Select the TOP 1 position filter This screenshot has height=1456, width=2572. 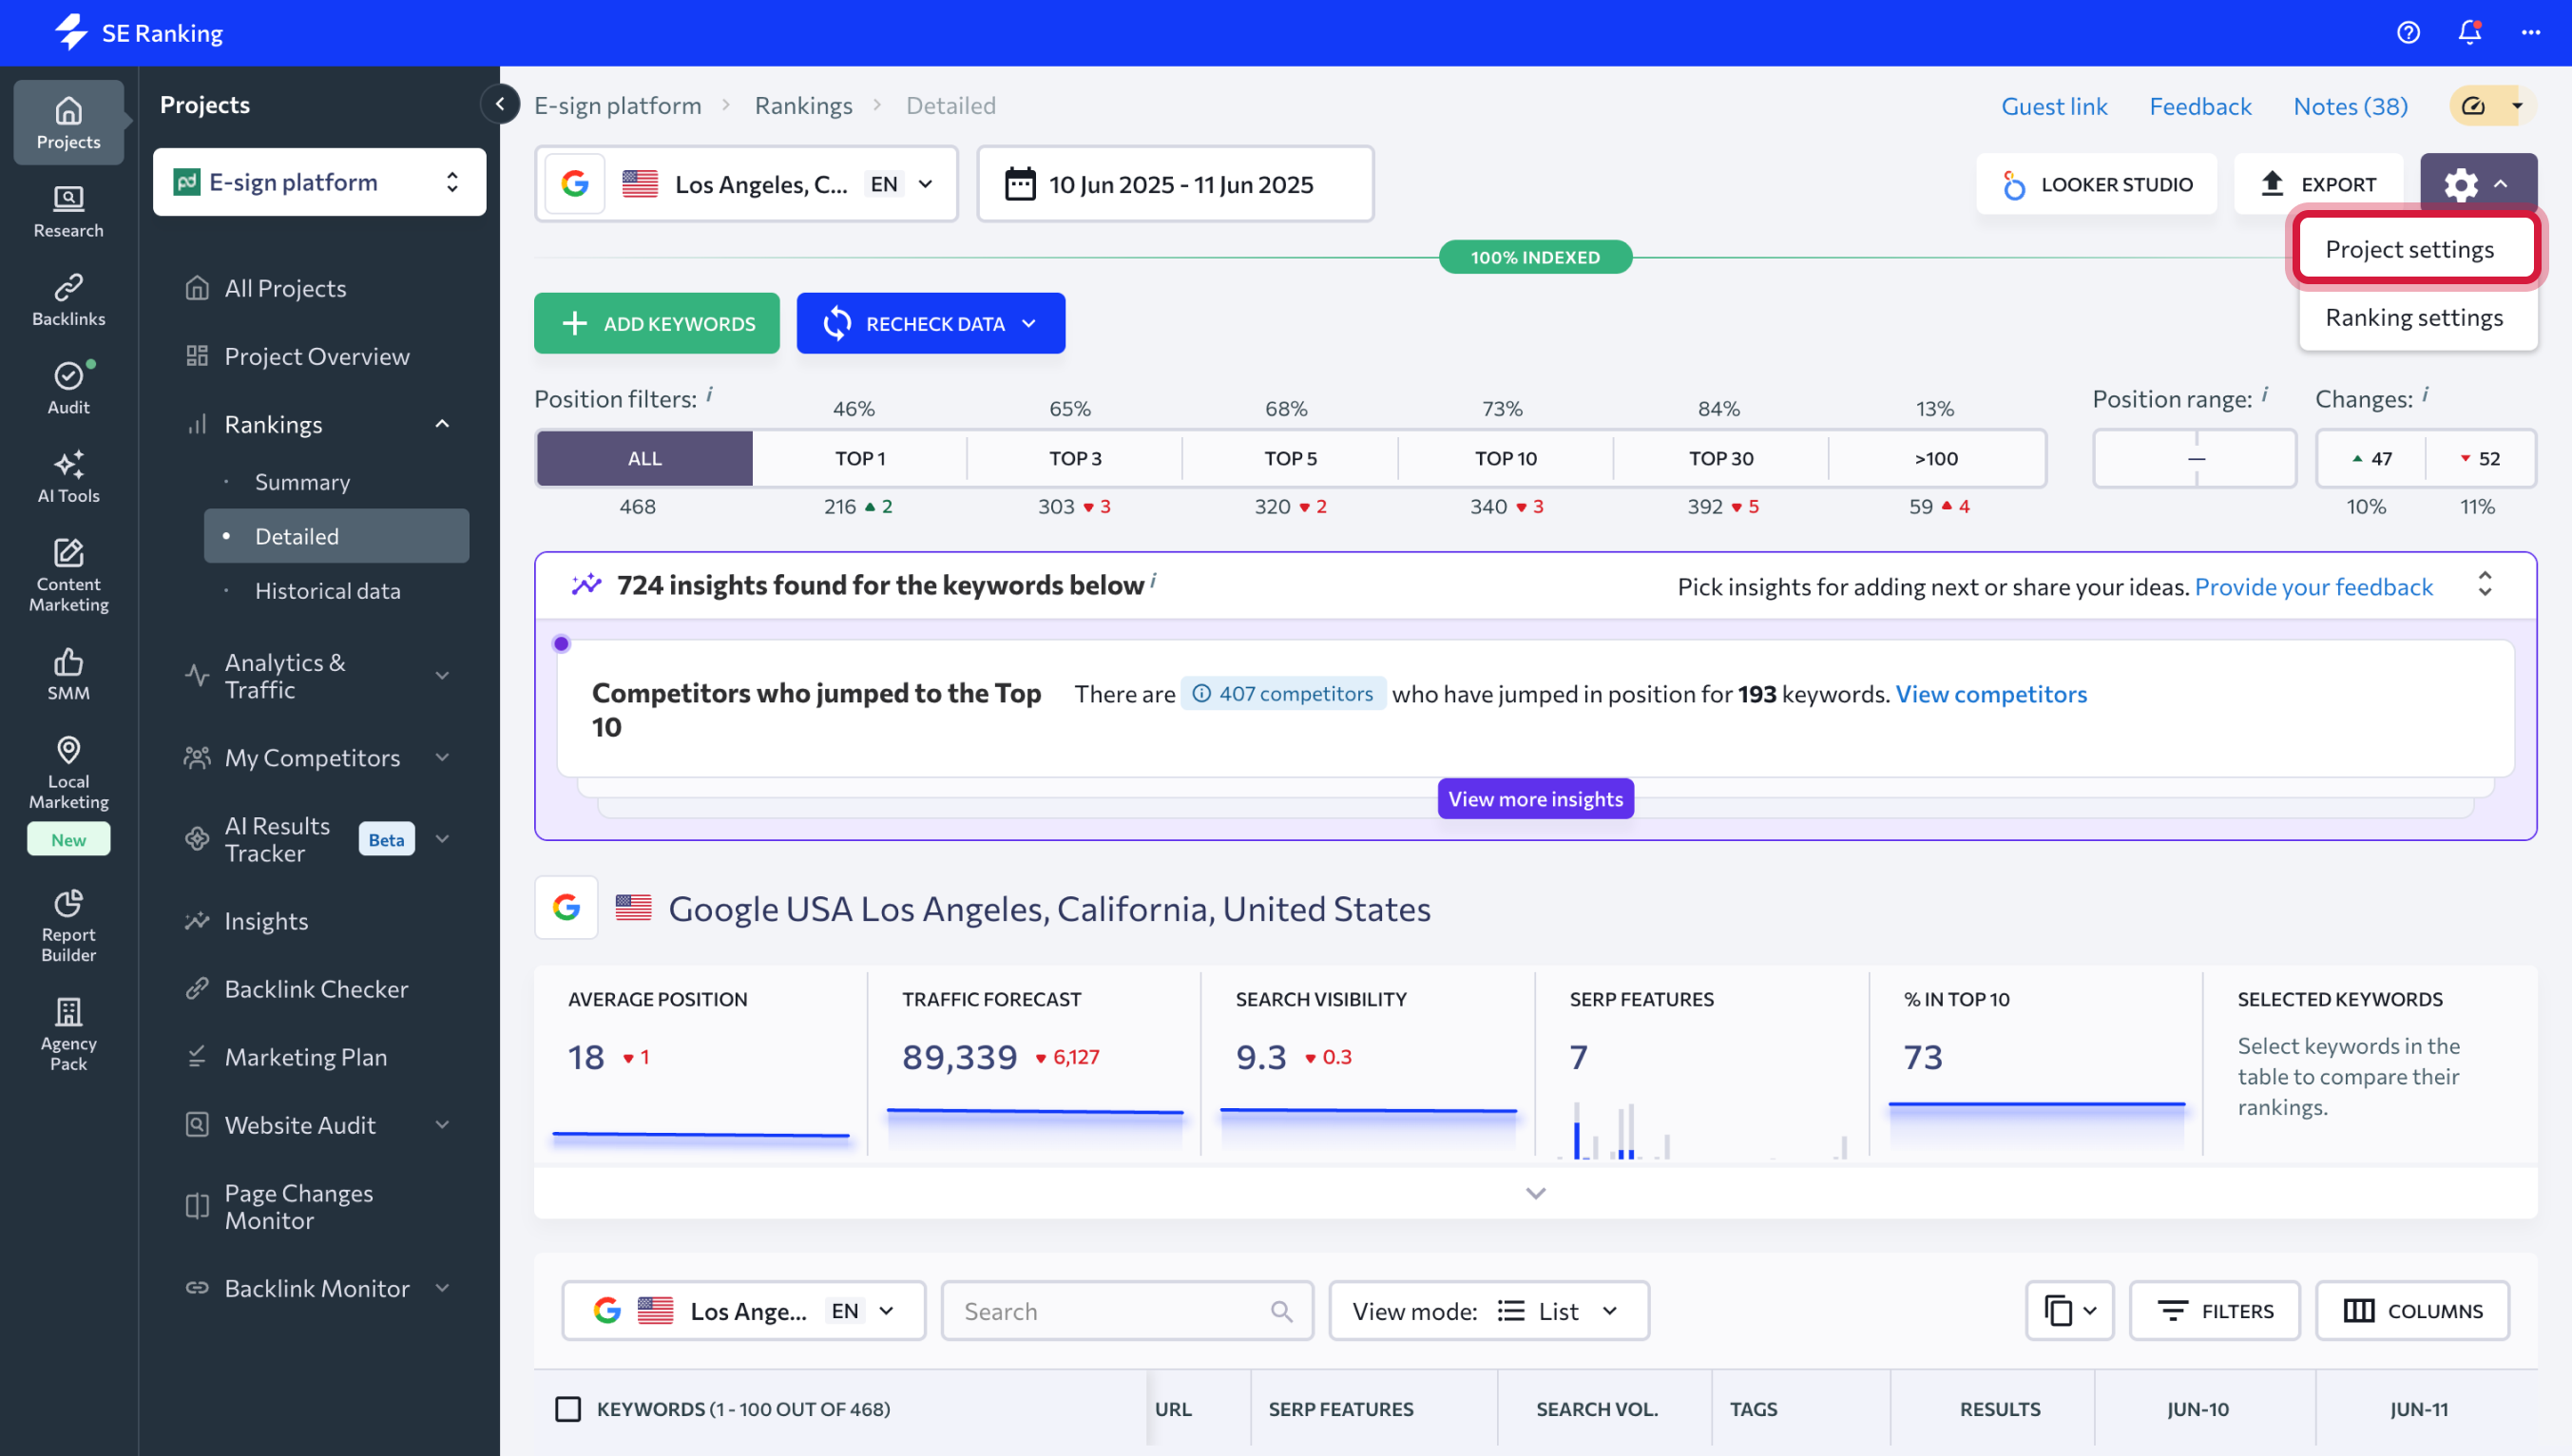point(860,459)
